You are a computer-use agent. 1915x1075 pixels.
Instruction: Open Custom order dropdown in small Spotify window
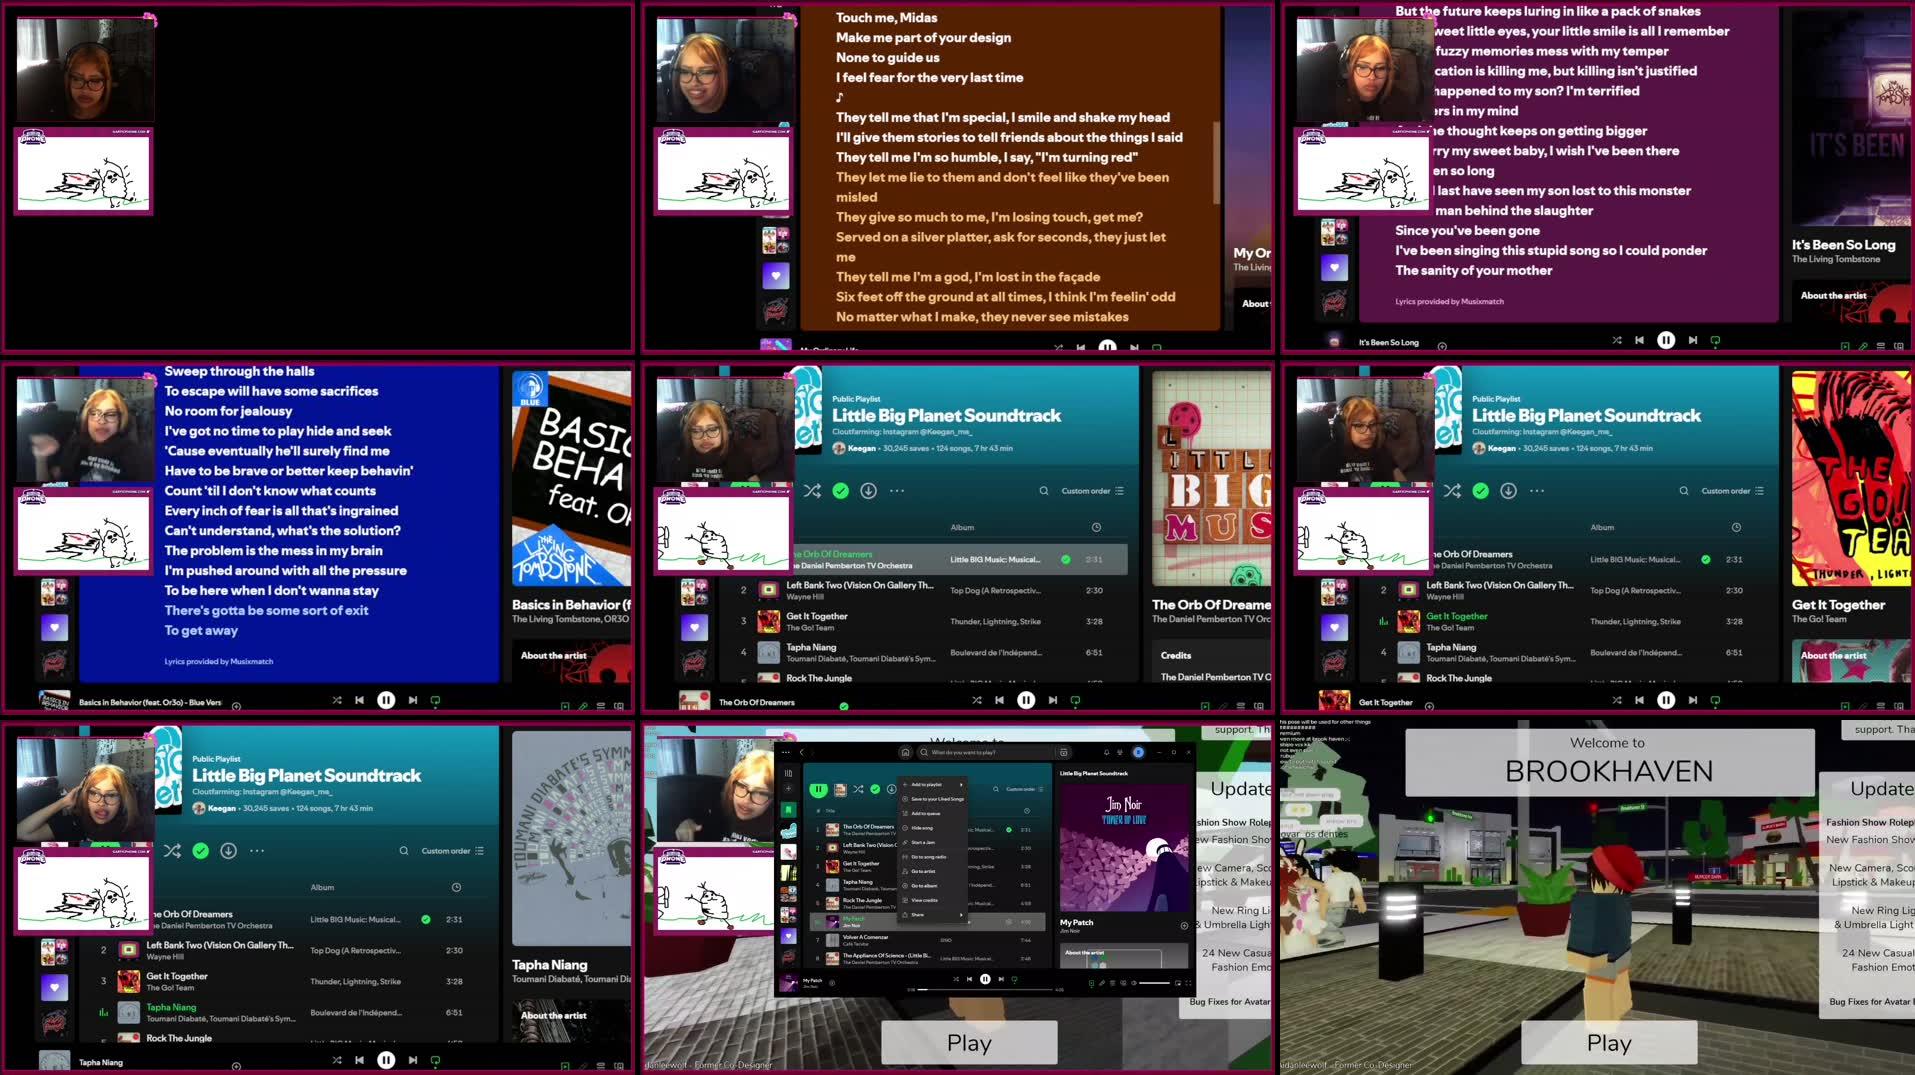[x=1024, y=789]
